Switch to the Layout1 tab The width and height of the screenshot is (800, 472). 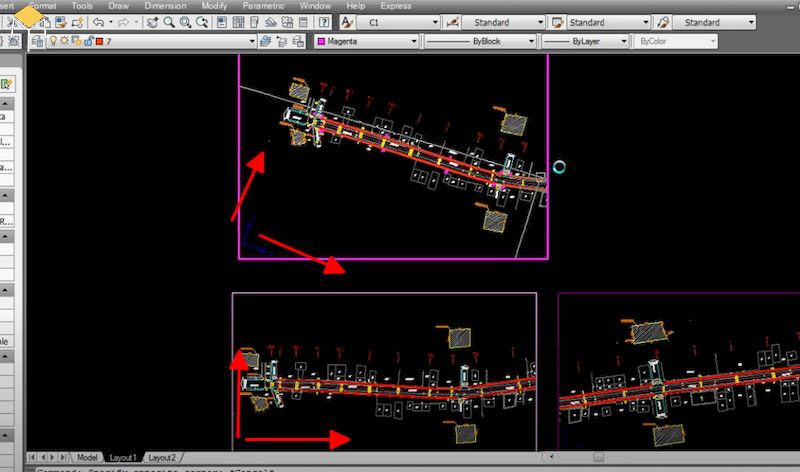coord(123,458)
